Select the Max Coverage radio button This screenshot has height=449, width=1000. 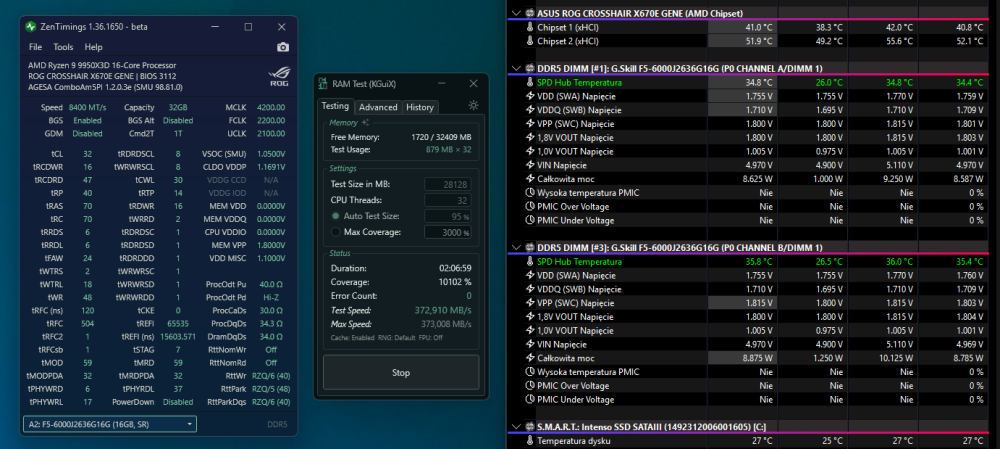335,232
